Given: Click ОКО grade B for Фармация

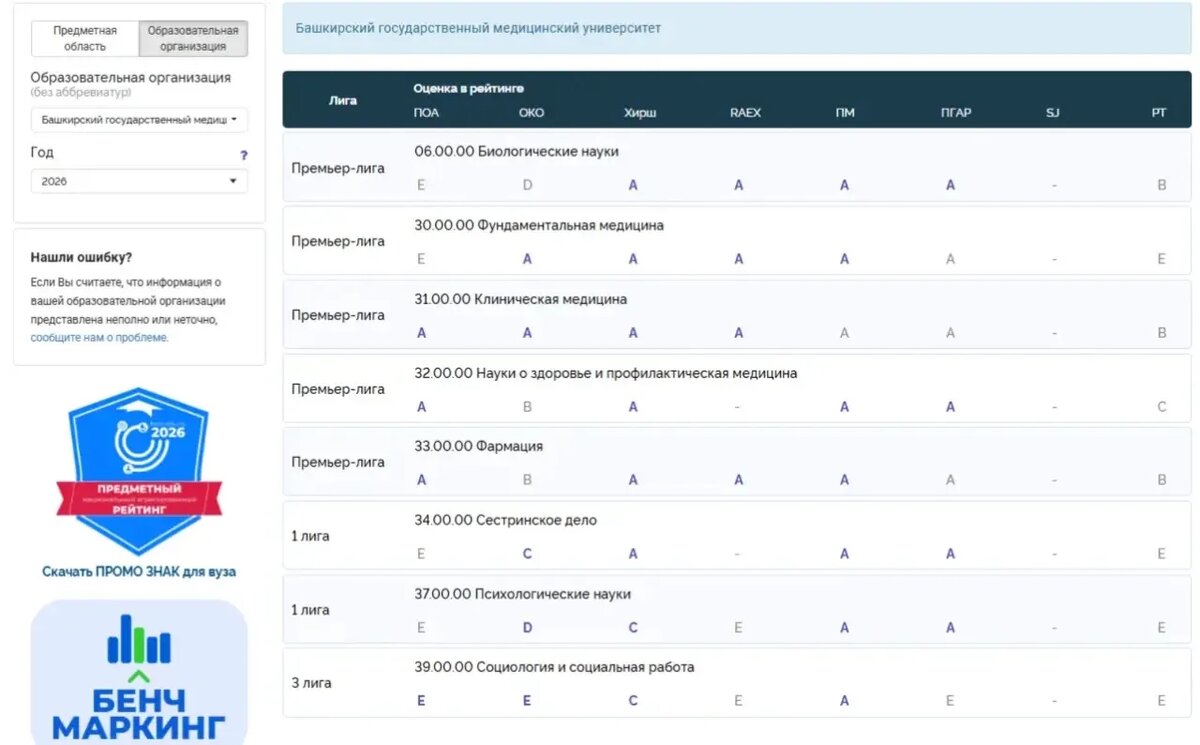Looking at the screenshot, I should (527, 480).
